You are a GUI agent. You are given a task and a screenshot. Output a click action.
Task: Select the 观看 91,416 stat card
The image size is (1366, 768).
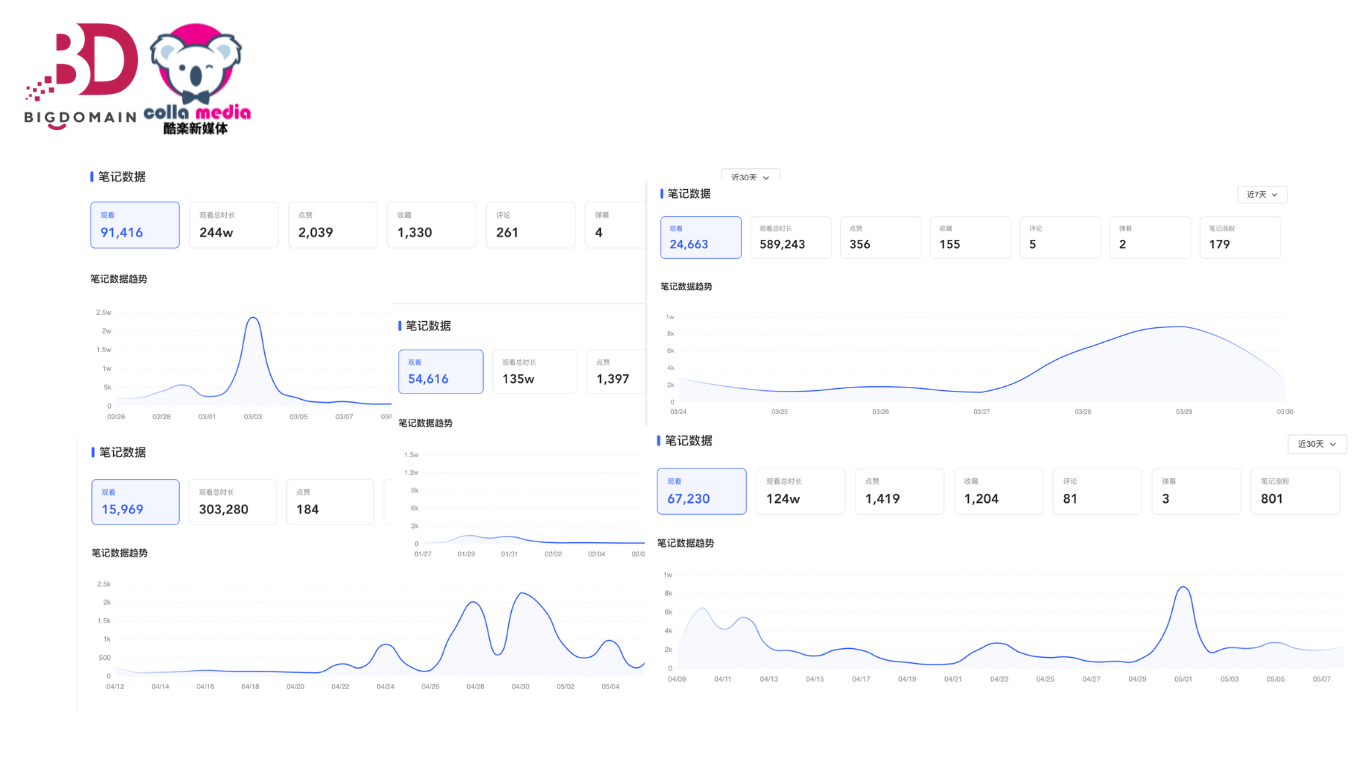point(135,225)
